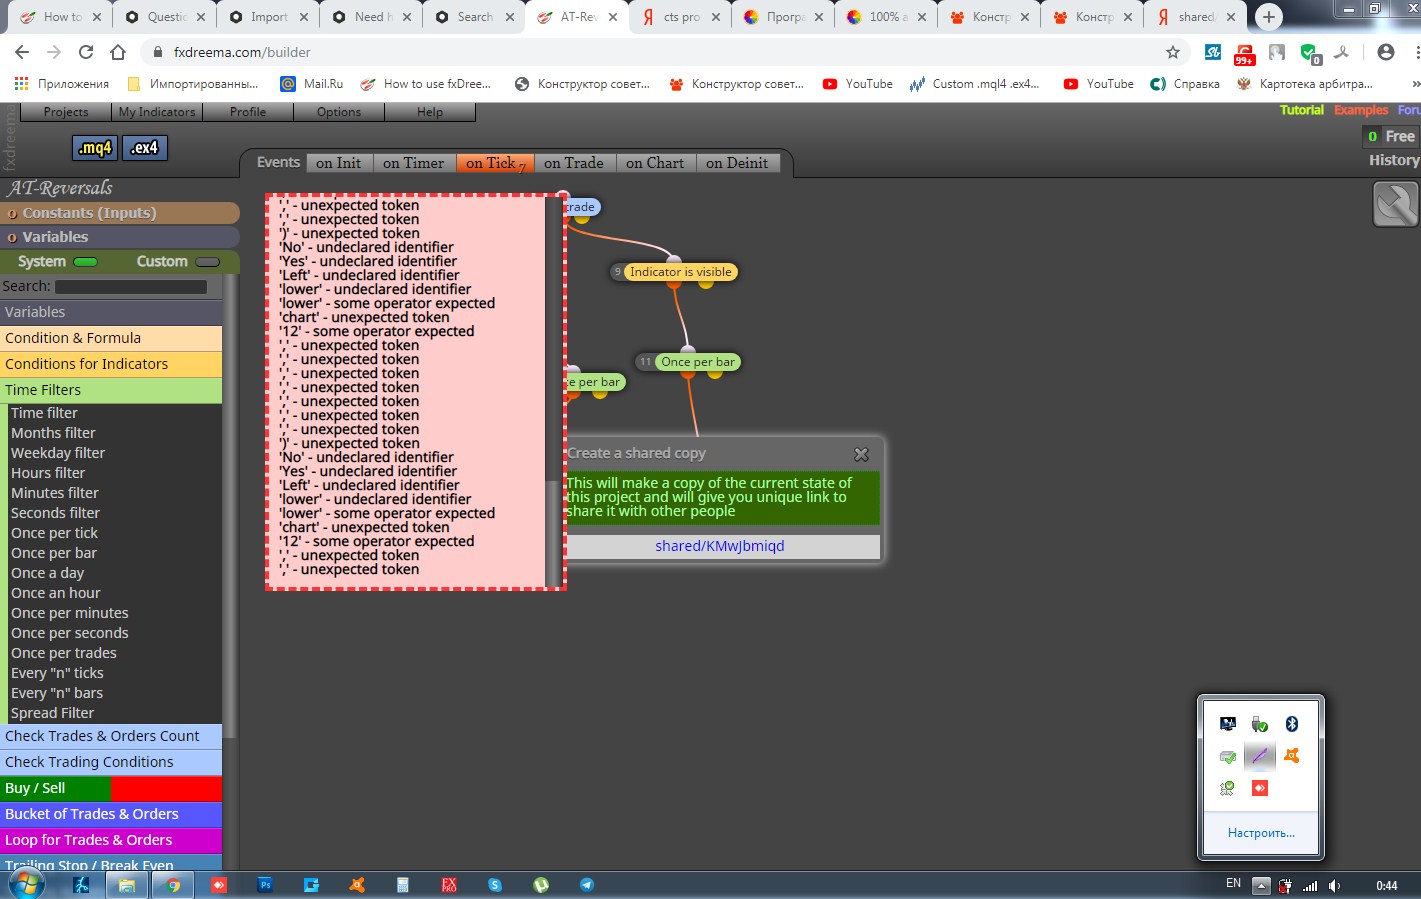The width and height of the screenshot is (1421, 899).
Task: Click the purple pen tray icon
Action: point(1259,756)
